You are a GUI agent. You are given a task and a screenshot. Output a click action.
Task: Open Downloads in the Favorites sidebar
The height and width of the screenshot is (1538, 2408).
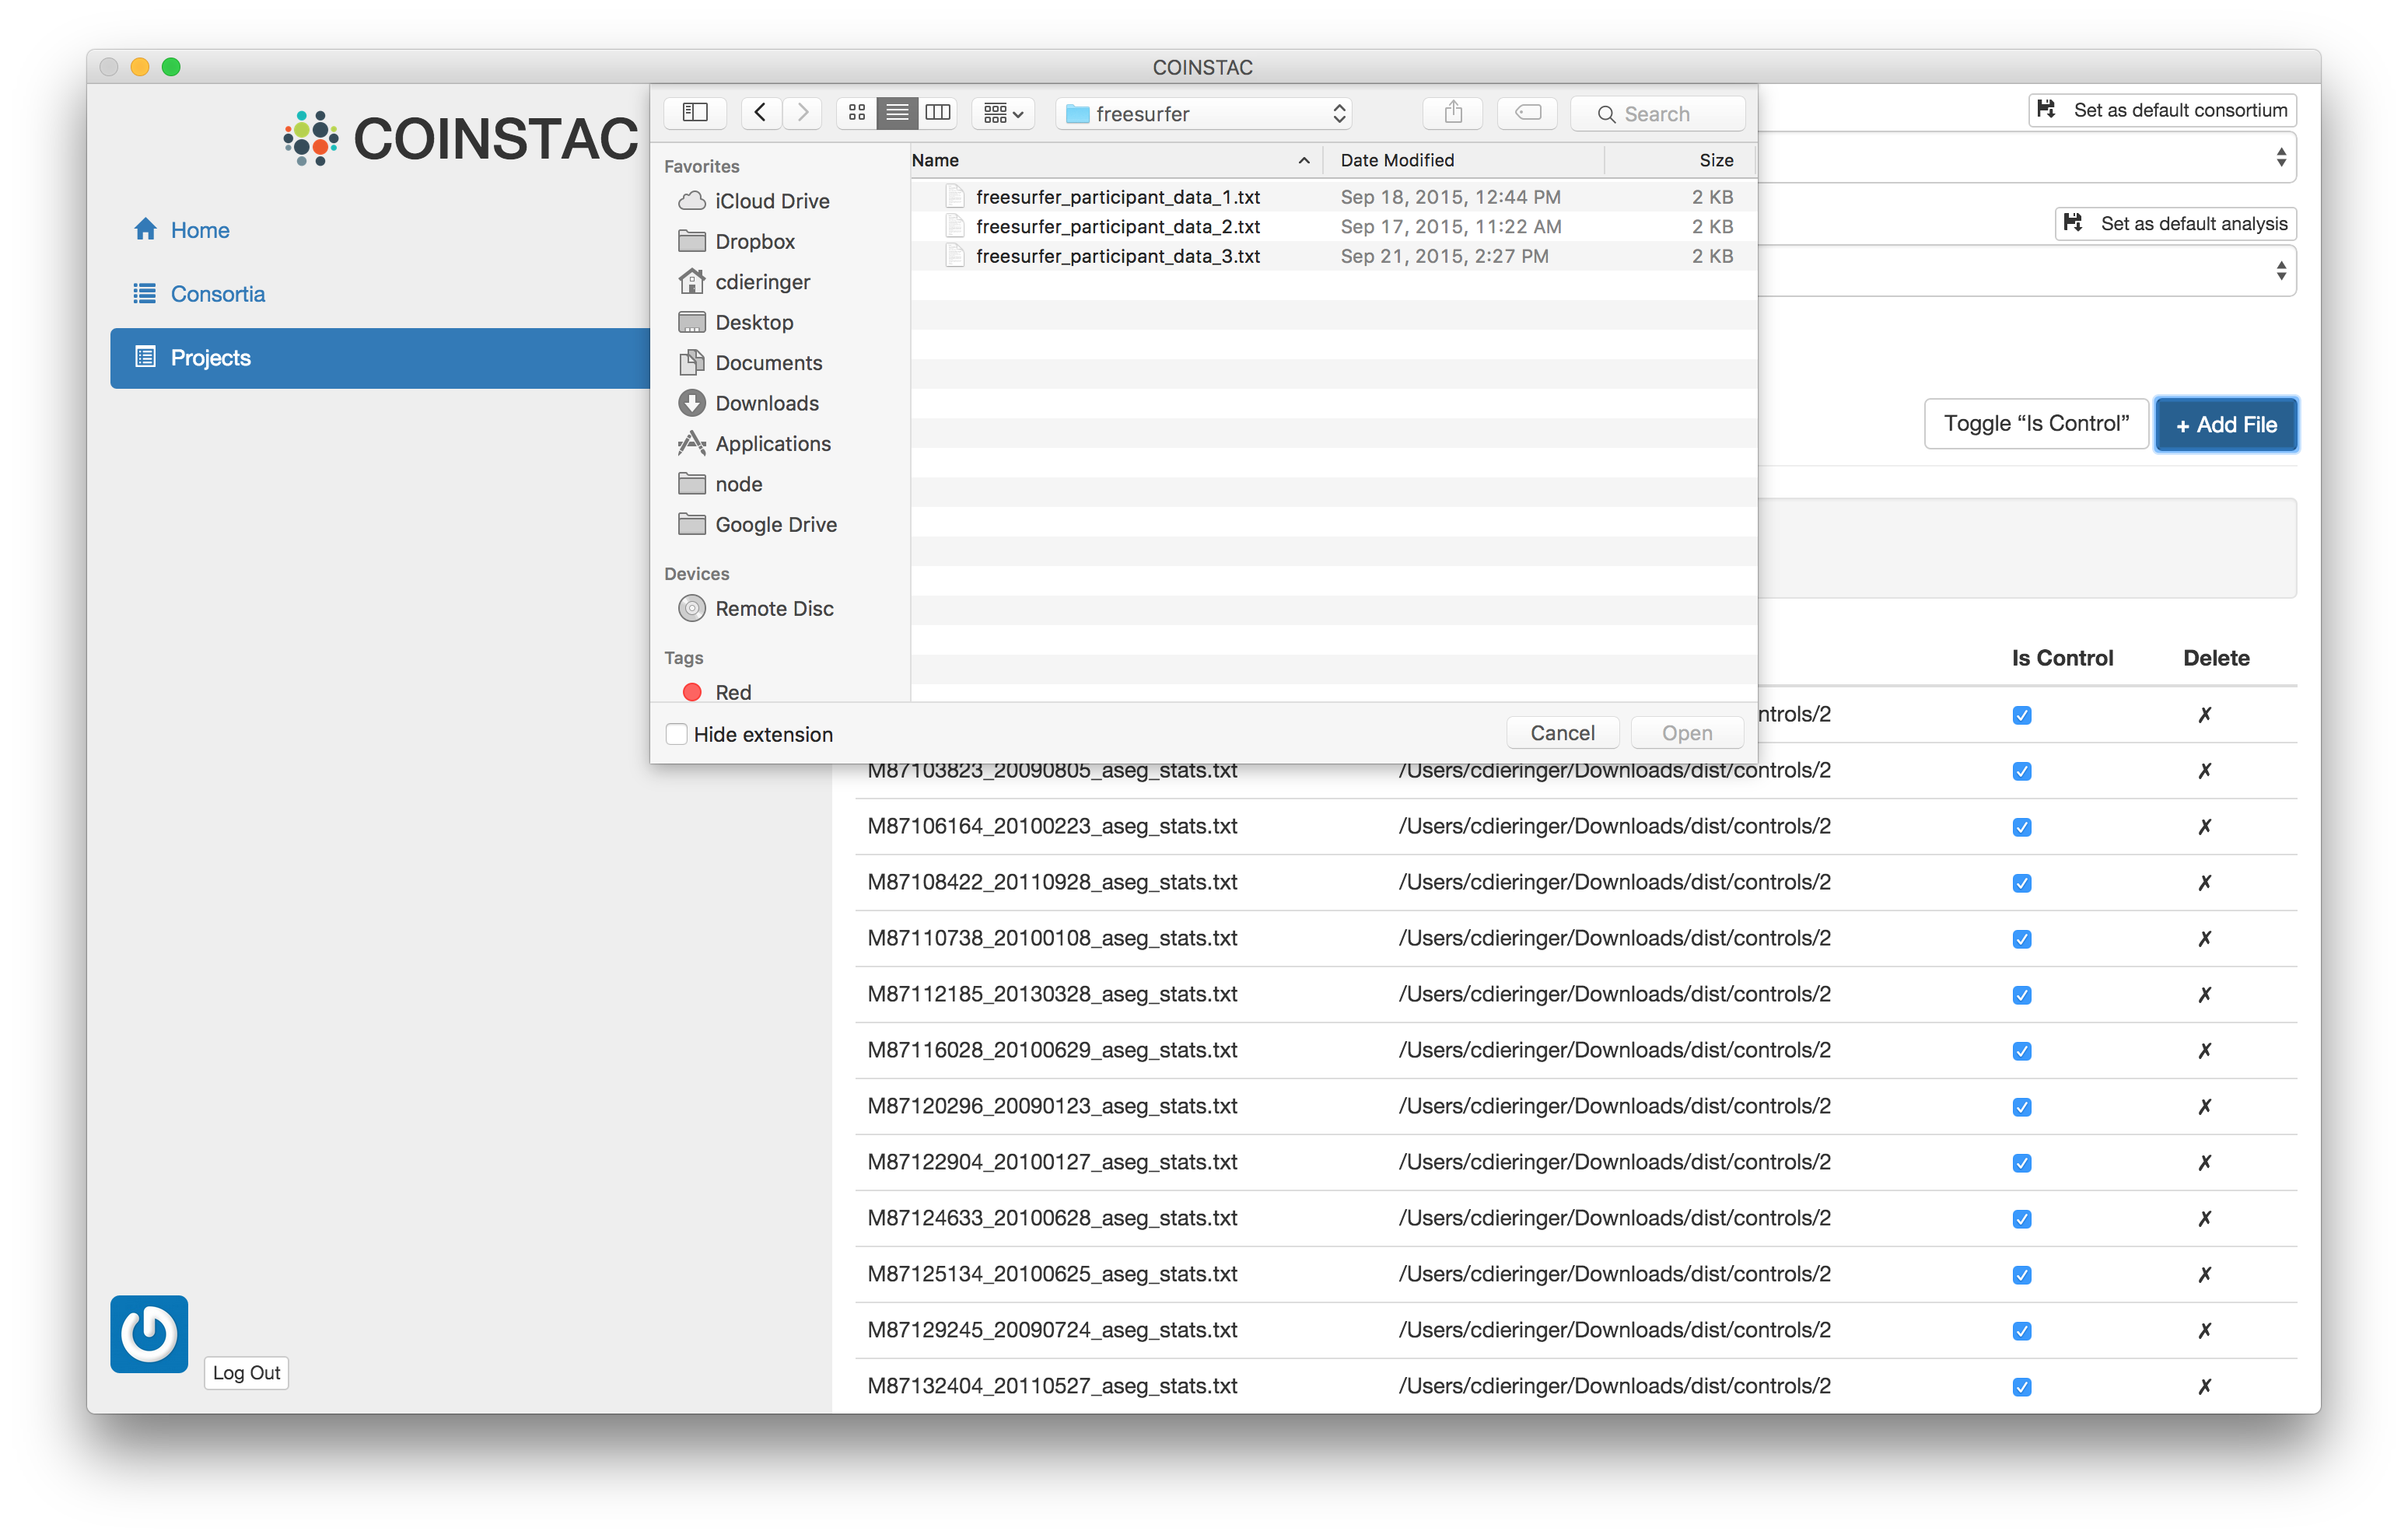pos(766,403)
